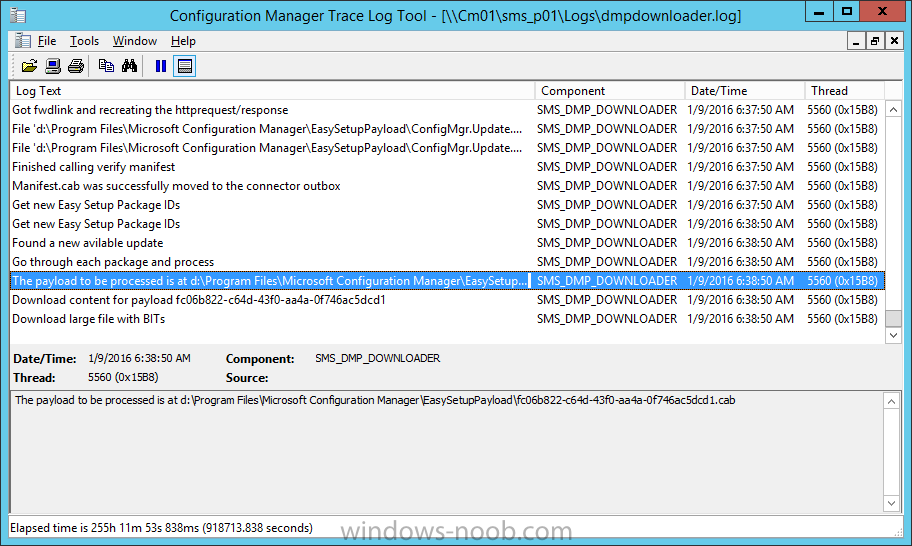Click log list scrollbar up arrow
Image resolution: width=912 pixels, height=546 pixels.
click(x=893, y=109)
